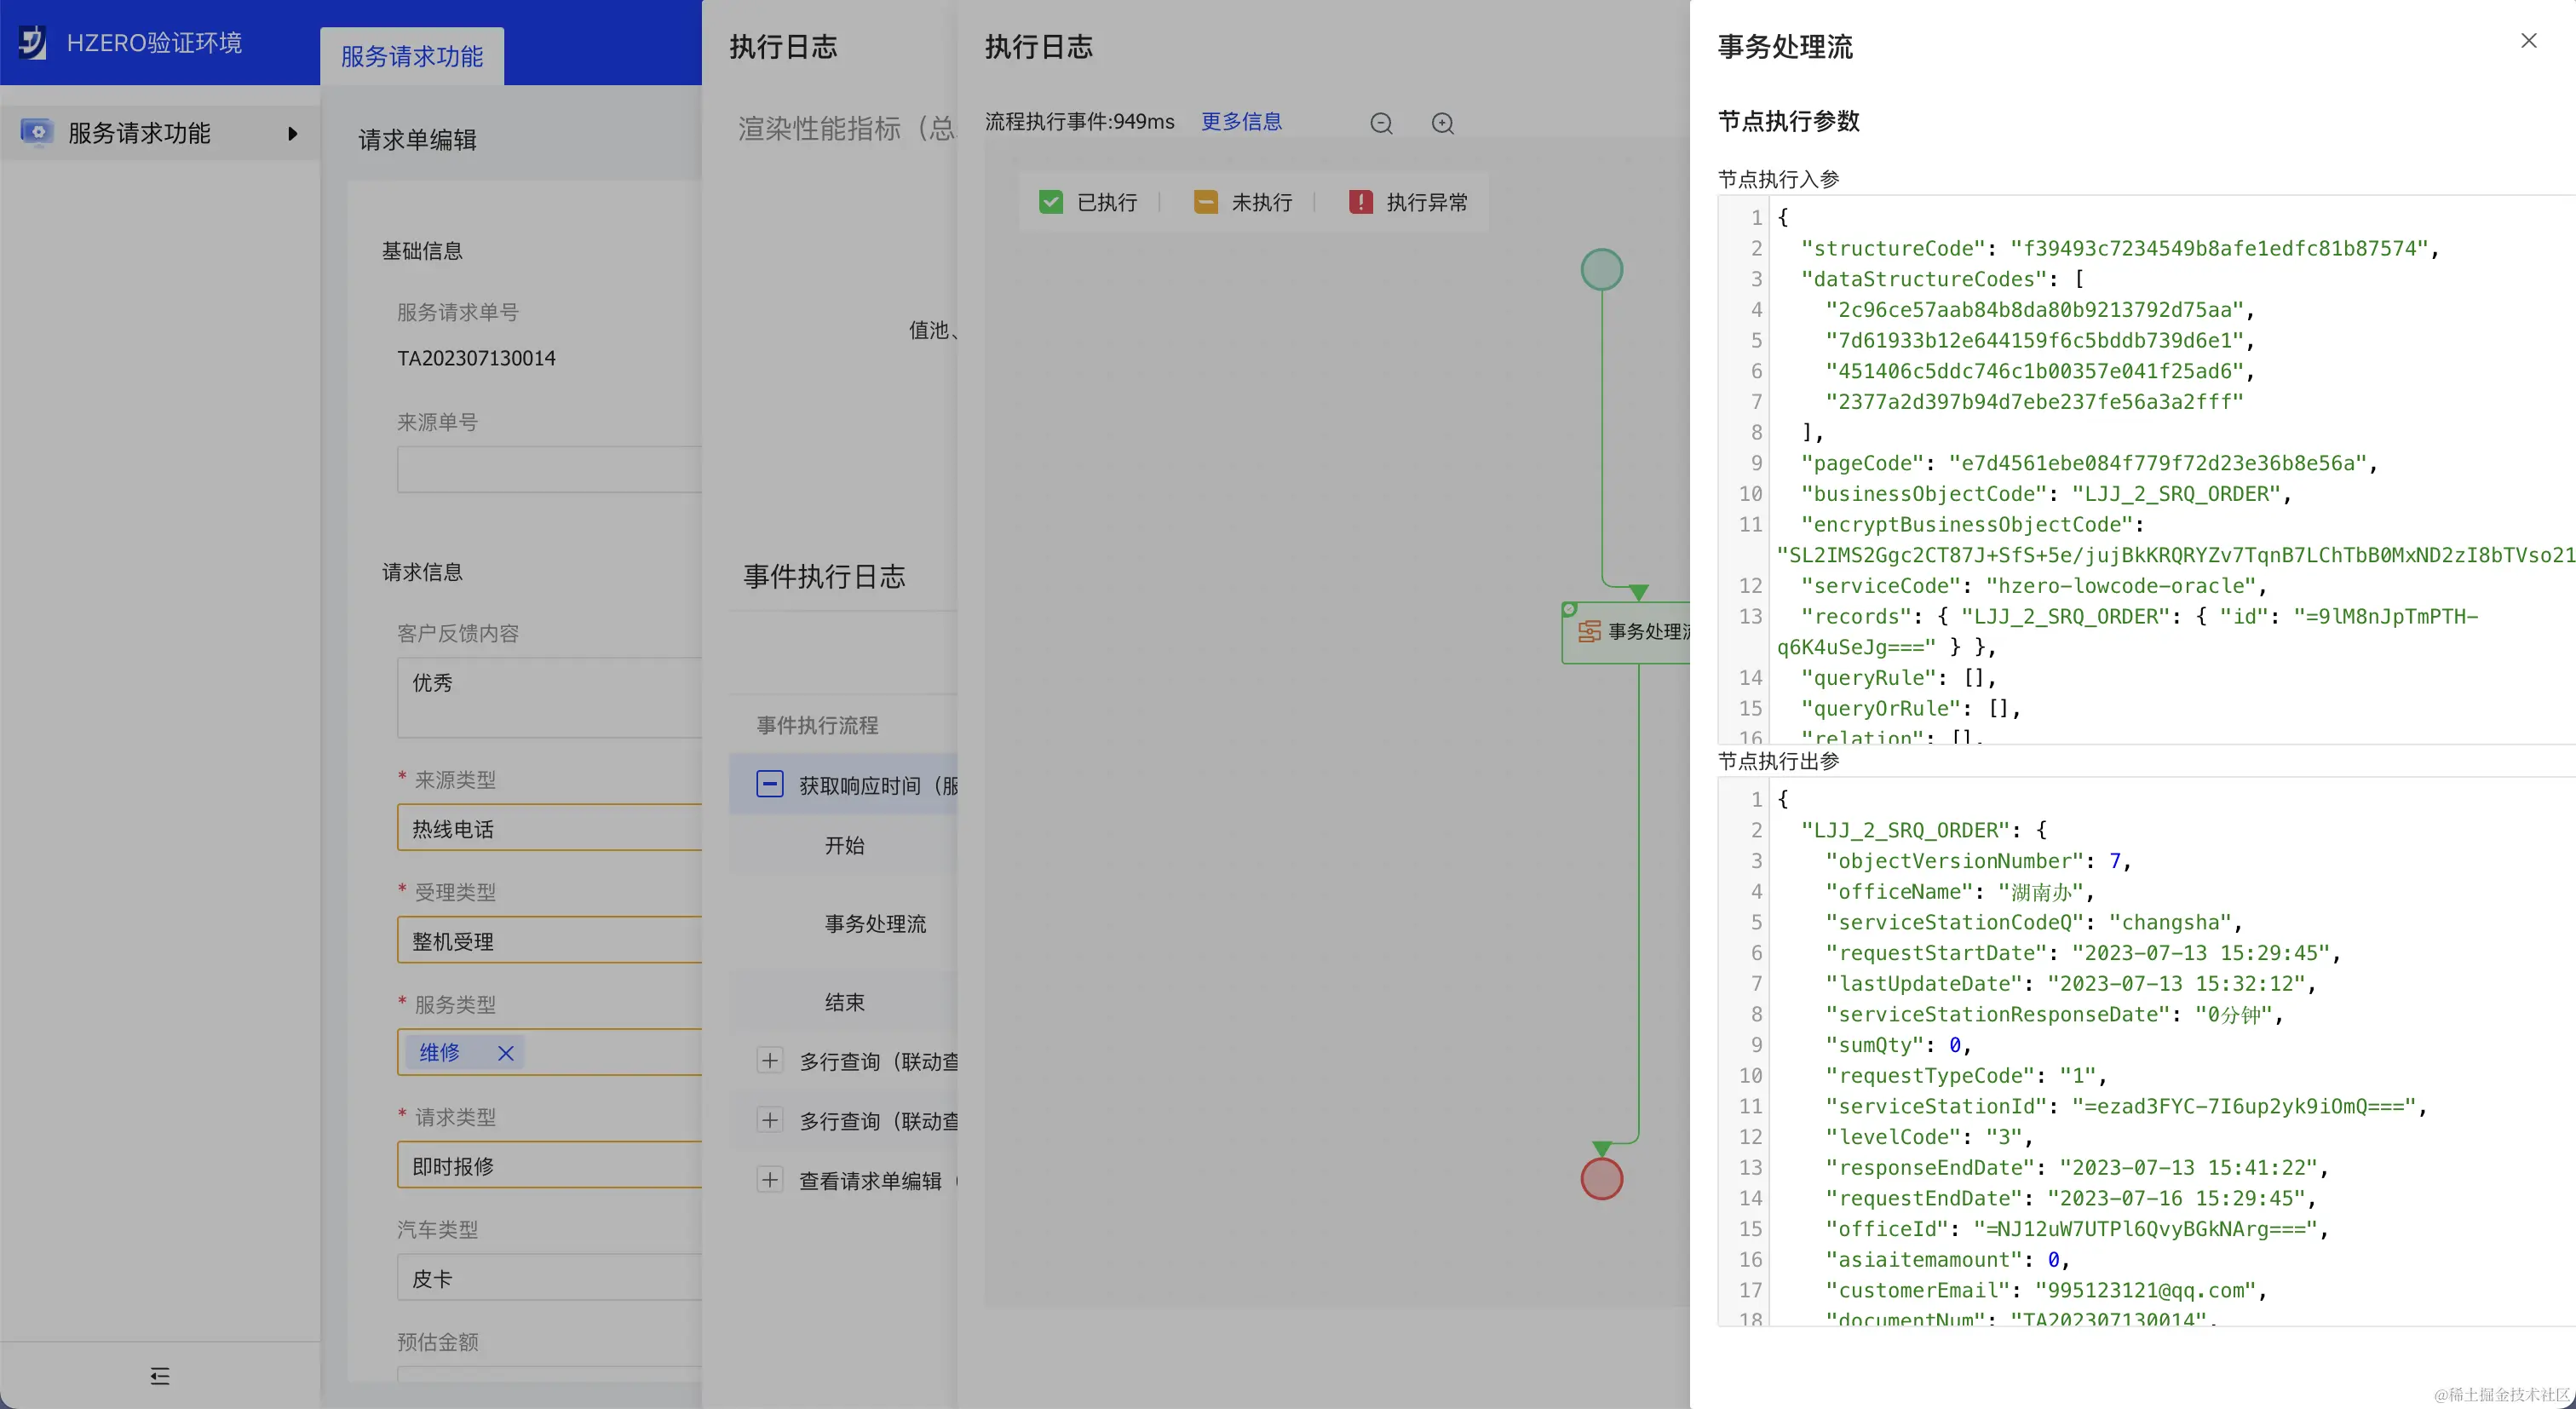The height and width of the screenshot is (1409, 2576).
Task: Click the sidebar collapse menu icon
Action: click(160, 1376)
